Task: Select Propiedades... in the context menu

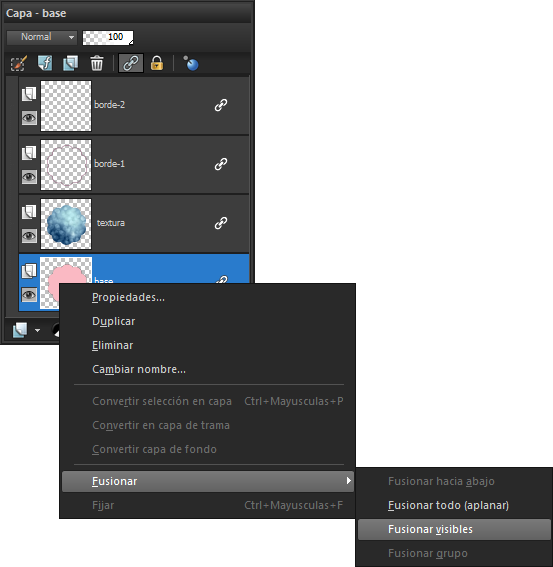Action: click(128, 297)
